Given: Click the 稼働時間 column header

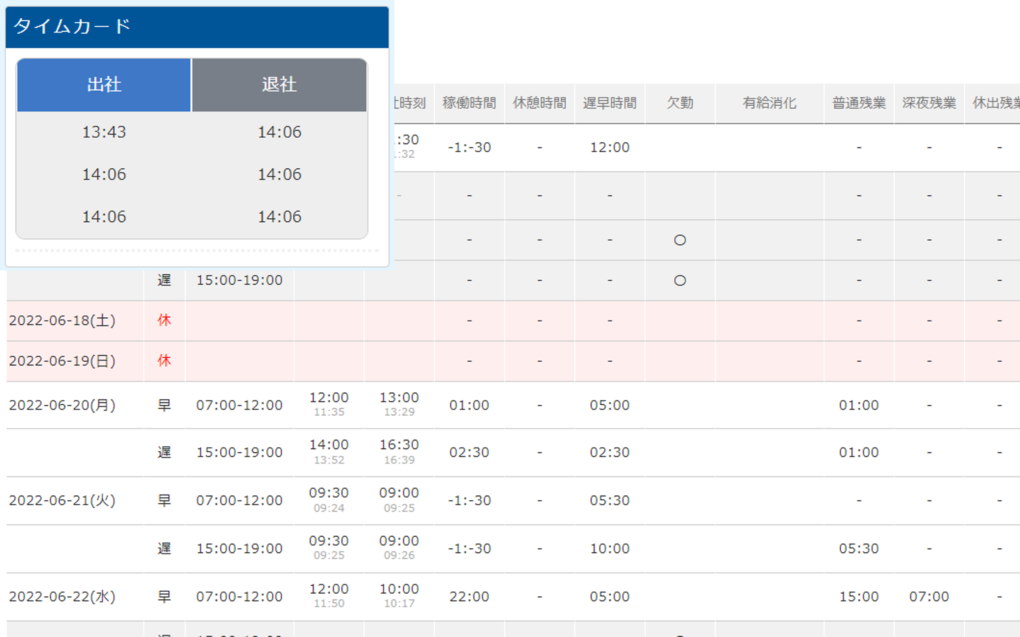Looking at the screenshot, I should 469,103.
